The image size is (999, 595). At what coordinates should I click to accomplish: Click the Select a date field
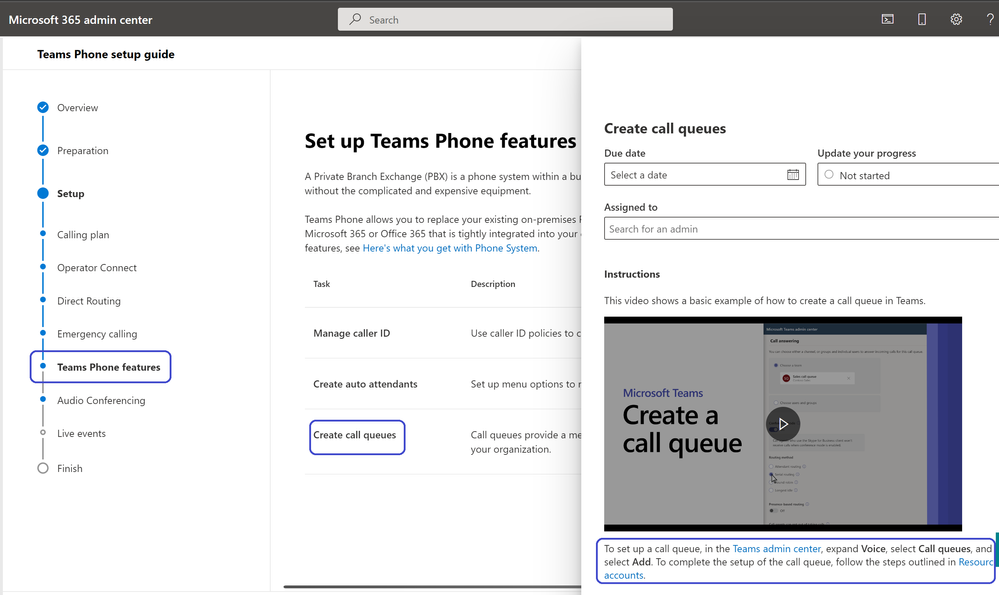pyautogui.click(x=705, y=175)
